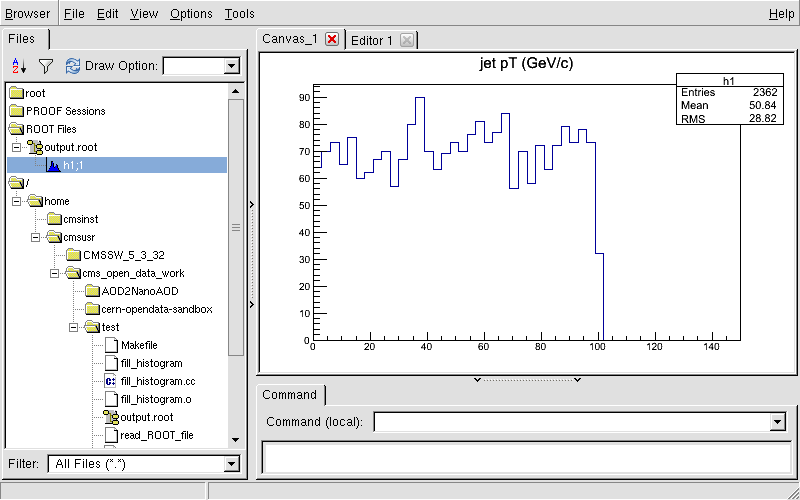The width and height of the screenshot is (800, 500).
Task: Select the h1;1 histogram icon
Action: coord(53,165)
